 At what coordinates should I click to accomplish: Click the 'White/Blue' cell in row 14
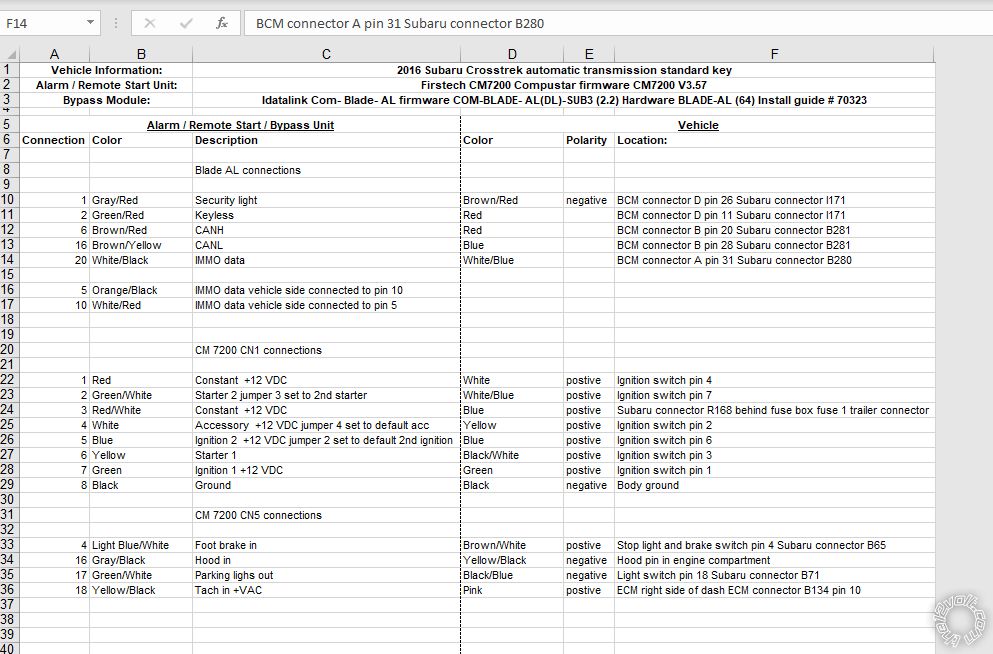pyautogui.click(x=512, y=260)
